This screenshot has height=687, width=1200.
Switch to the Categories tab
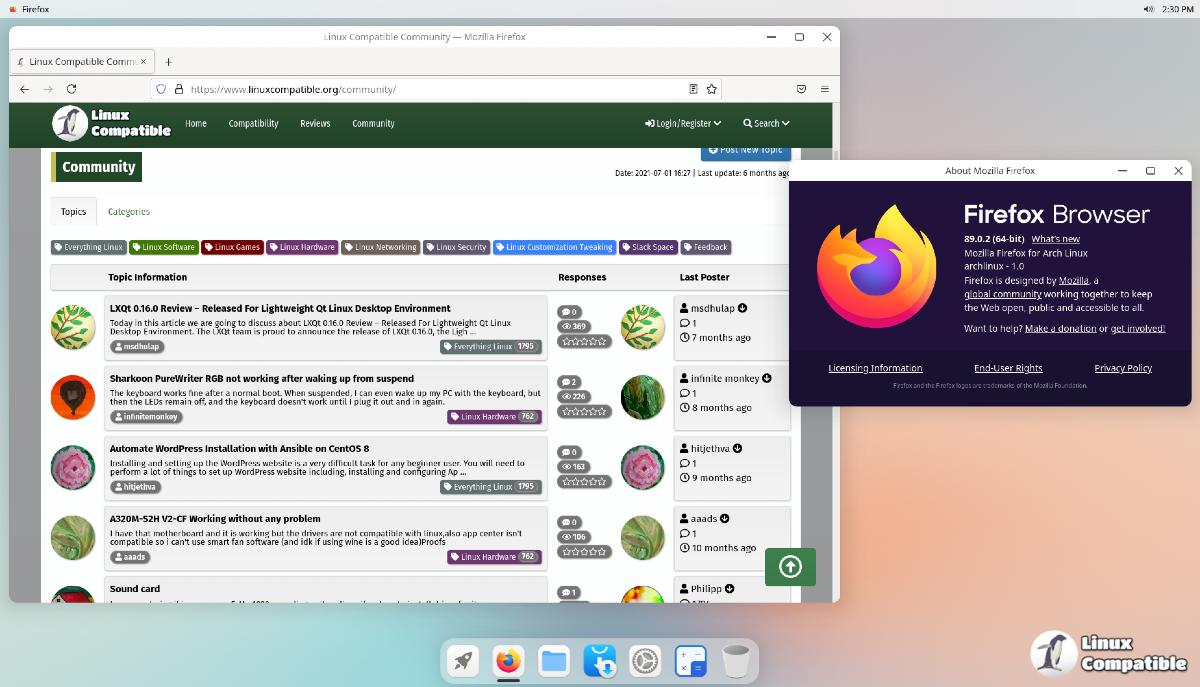pyautogui.click(x=129, y=212)
